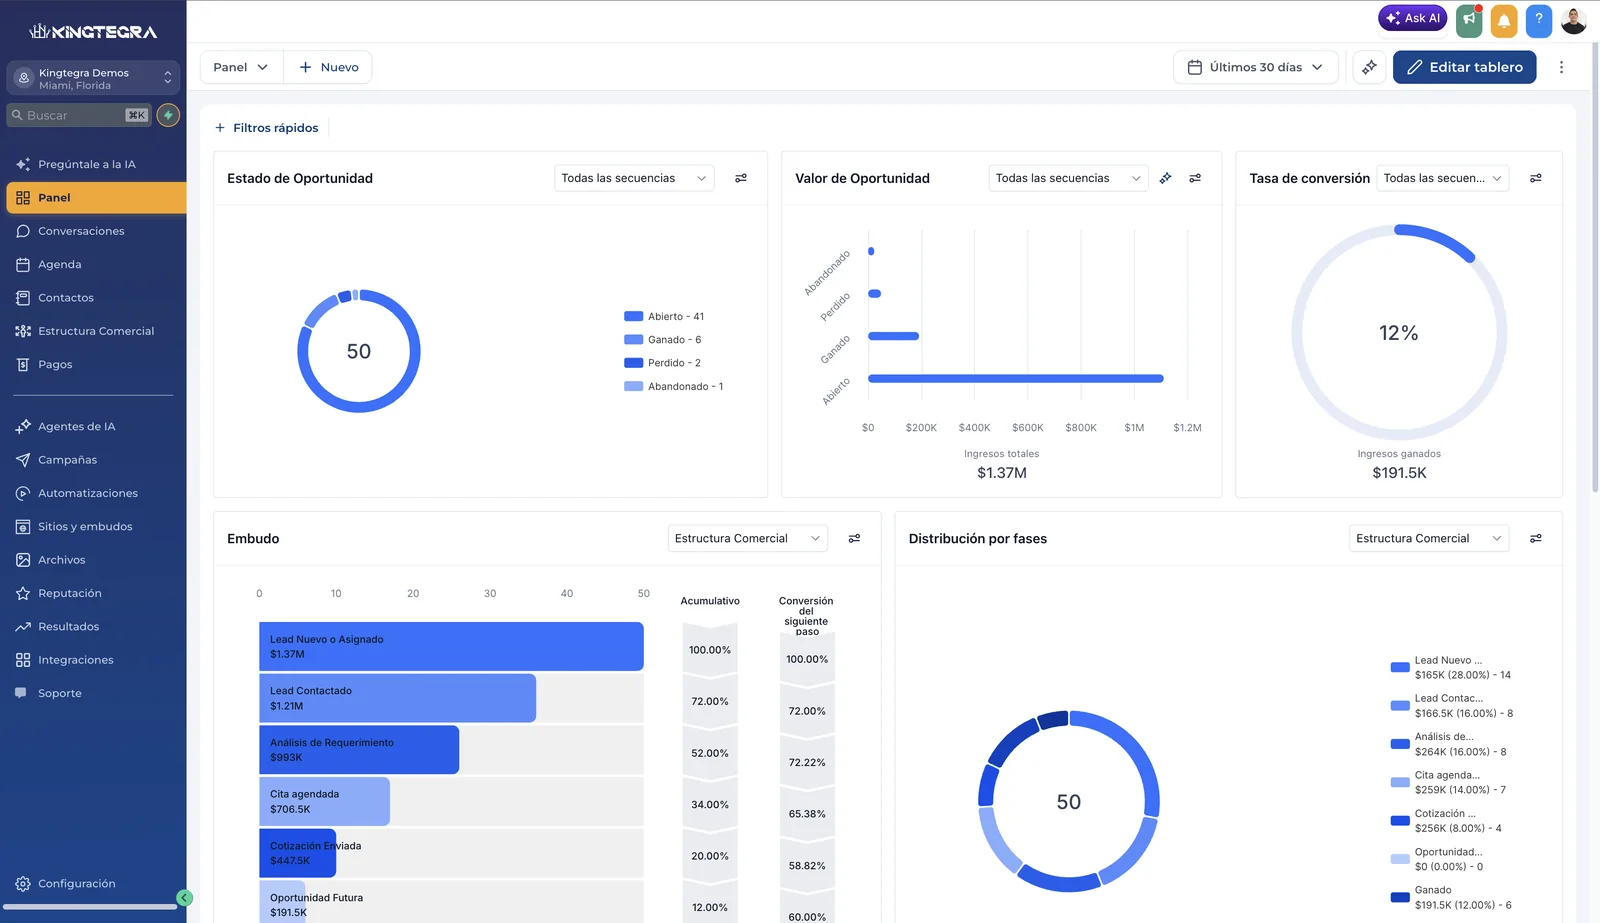The image size is (1600, 923).
Task: Click Editar tablero button
Action: [1464, 67]
